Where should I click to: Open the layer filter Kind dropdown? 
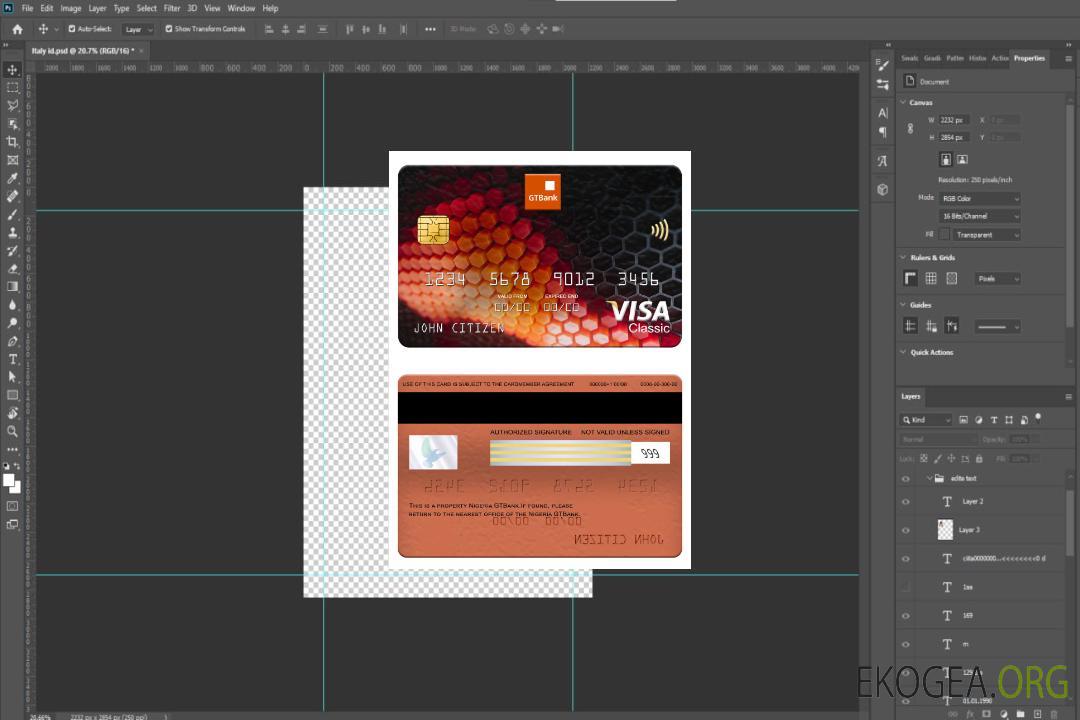(926, 420)
